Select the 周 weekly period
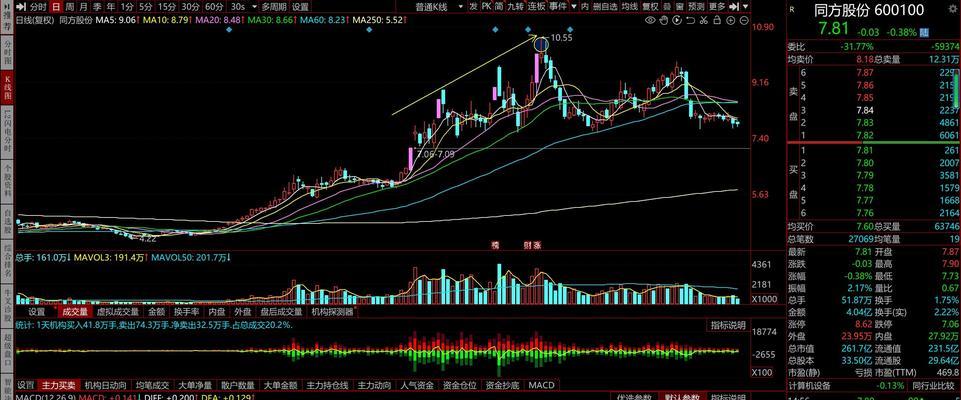Image resolution: width=961 pixels, height=400 pixels. point(70,7)
